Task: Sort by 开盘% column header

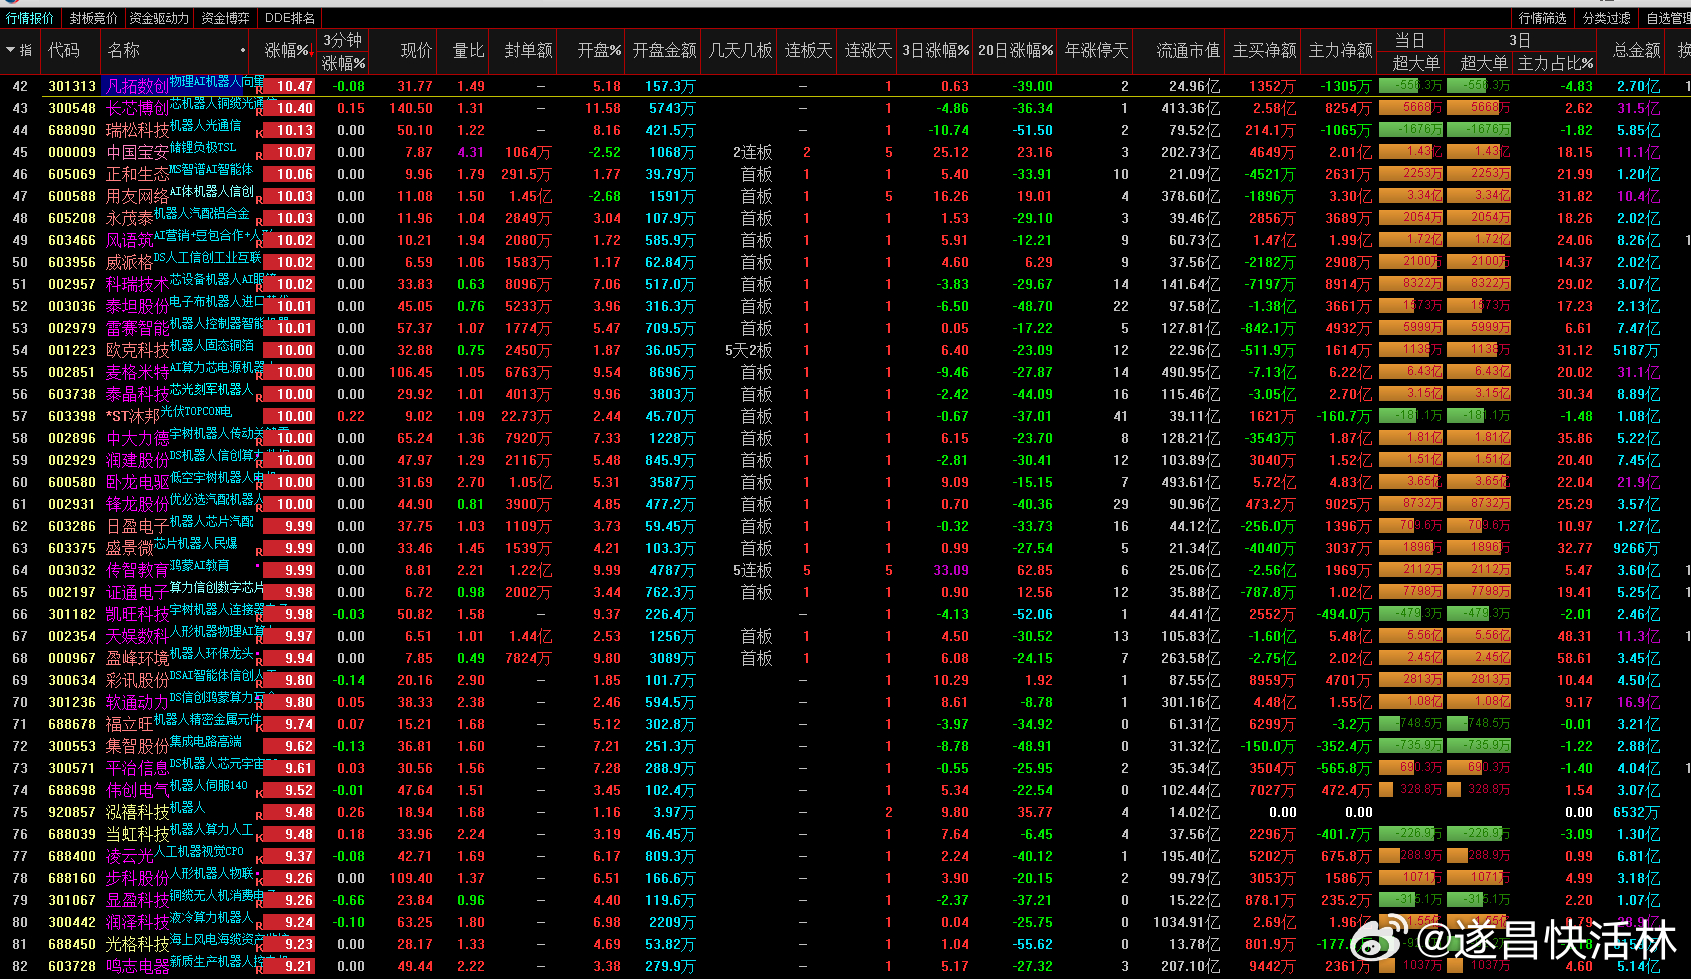Action: (599, 50)
